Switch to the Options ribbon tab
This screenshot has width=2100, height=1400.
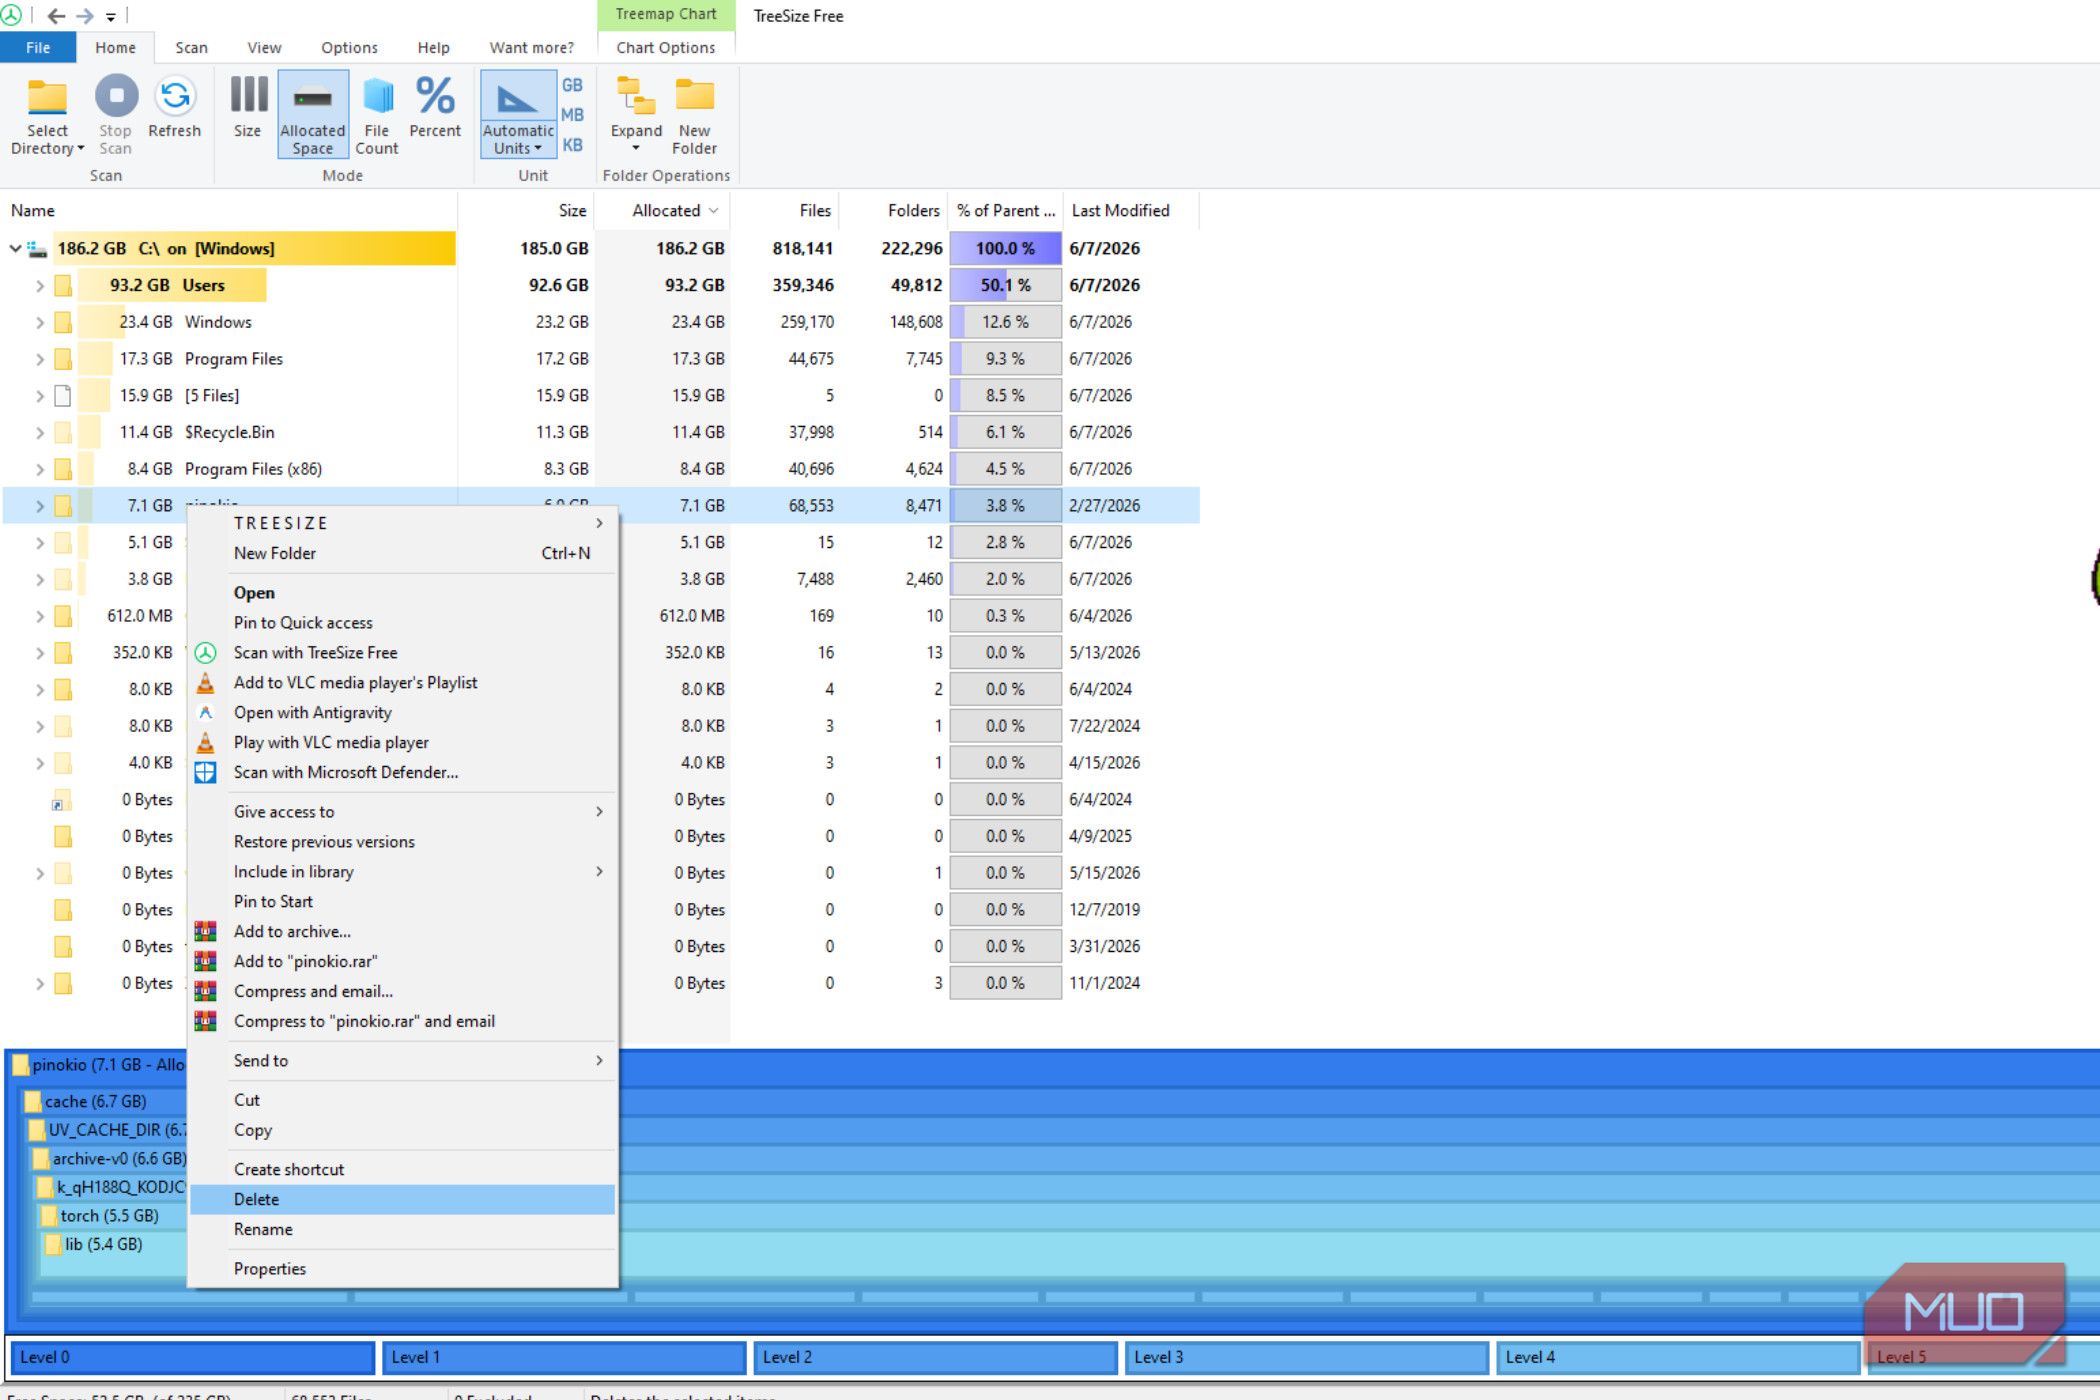pyautogui.click(x=349, y=47)
